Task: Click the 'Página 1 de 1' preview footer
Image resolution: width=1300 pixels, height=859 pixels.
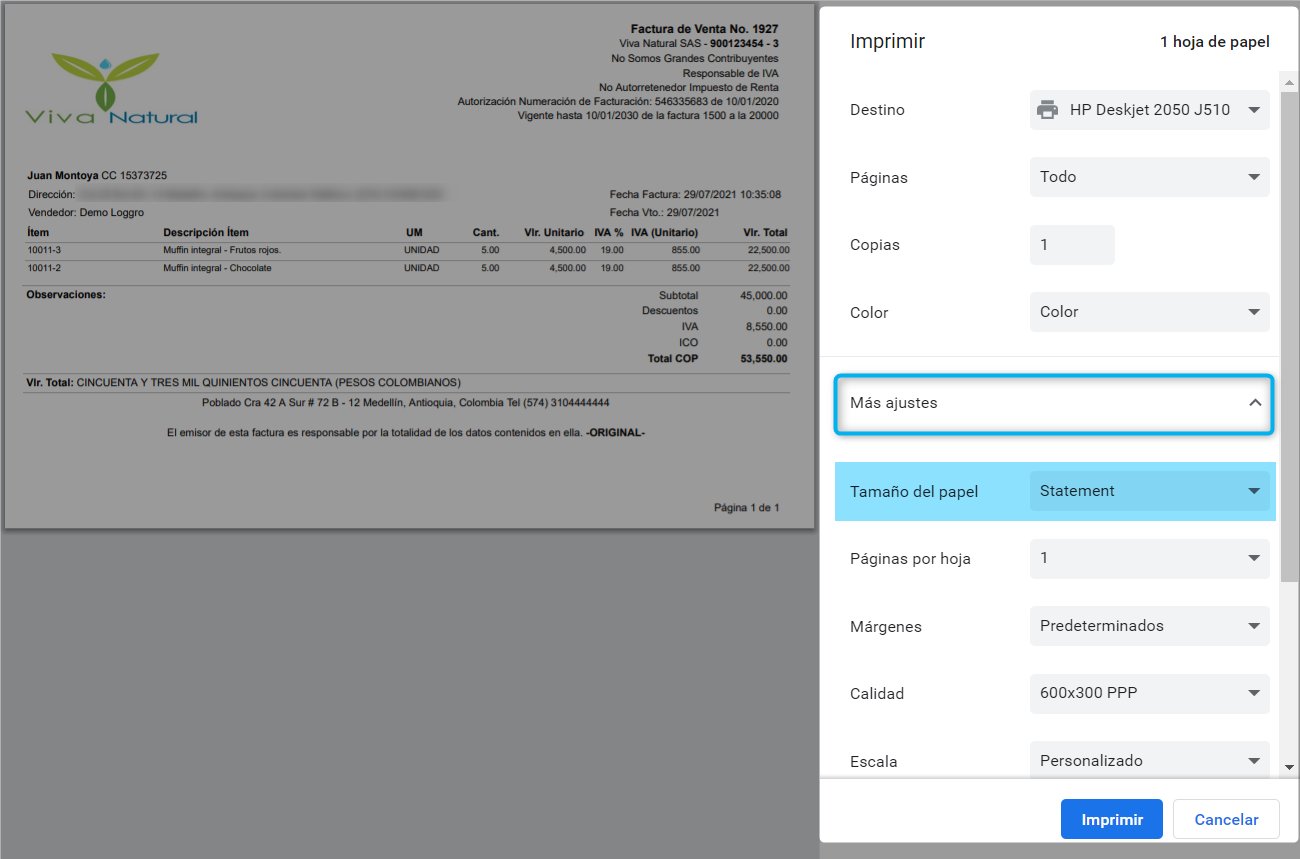Action: 746,508
